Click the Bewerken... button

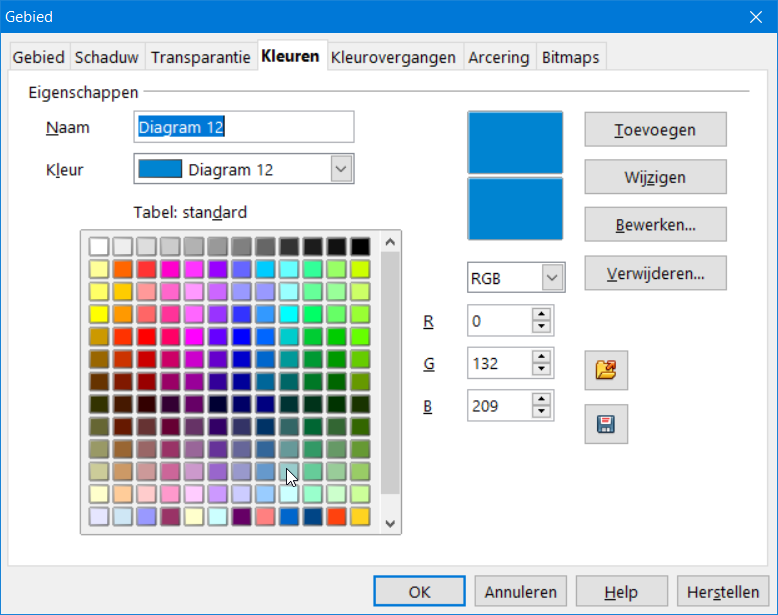655,224
